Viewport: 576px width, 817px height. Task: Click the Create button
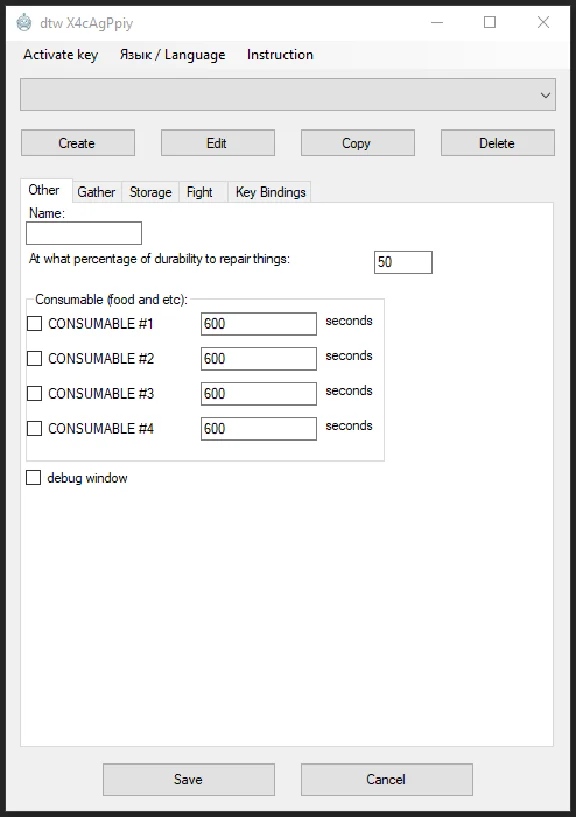(x=78, y=143)
